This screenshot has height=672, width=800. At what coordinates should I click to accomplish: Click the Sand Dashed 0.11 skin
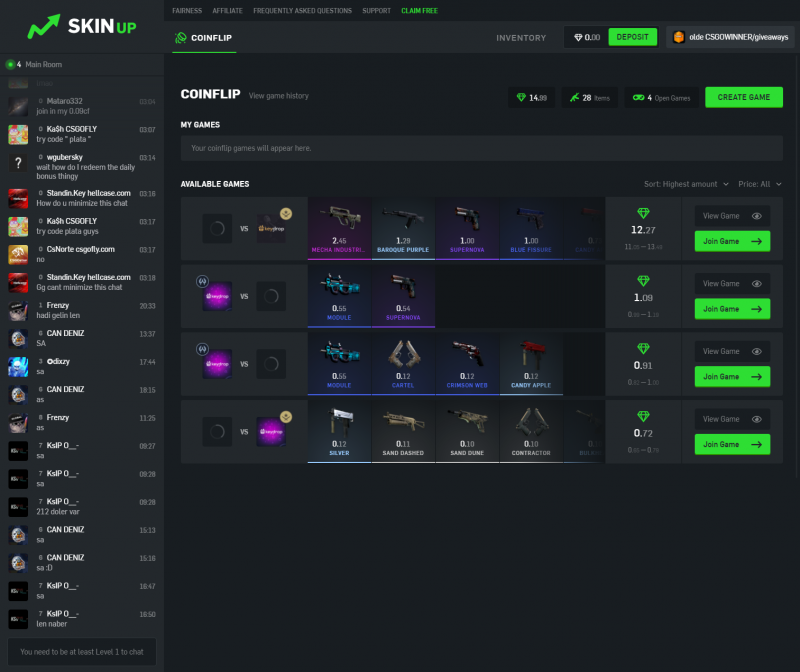403,432
